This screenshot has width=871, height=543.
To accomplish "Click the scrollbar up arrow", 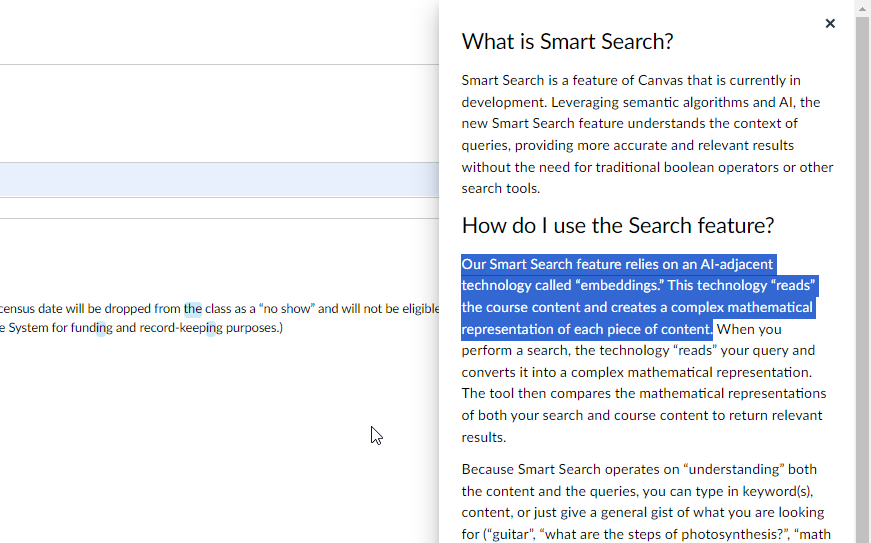I will pyautogui.click(x=862, y=9).
